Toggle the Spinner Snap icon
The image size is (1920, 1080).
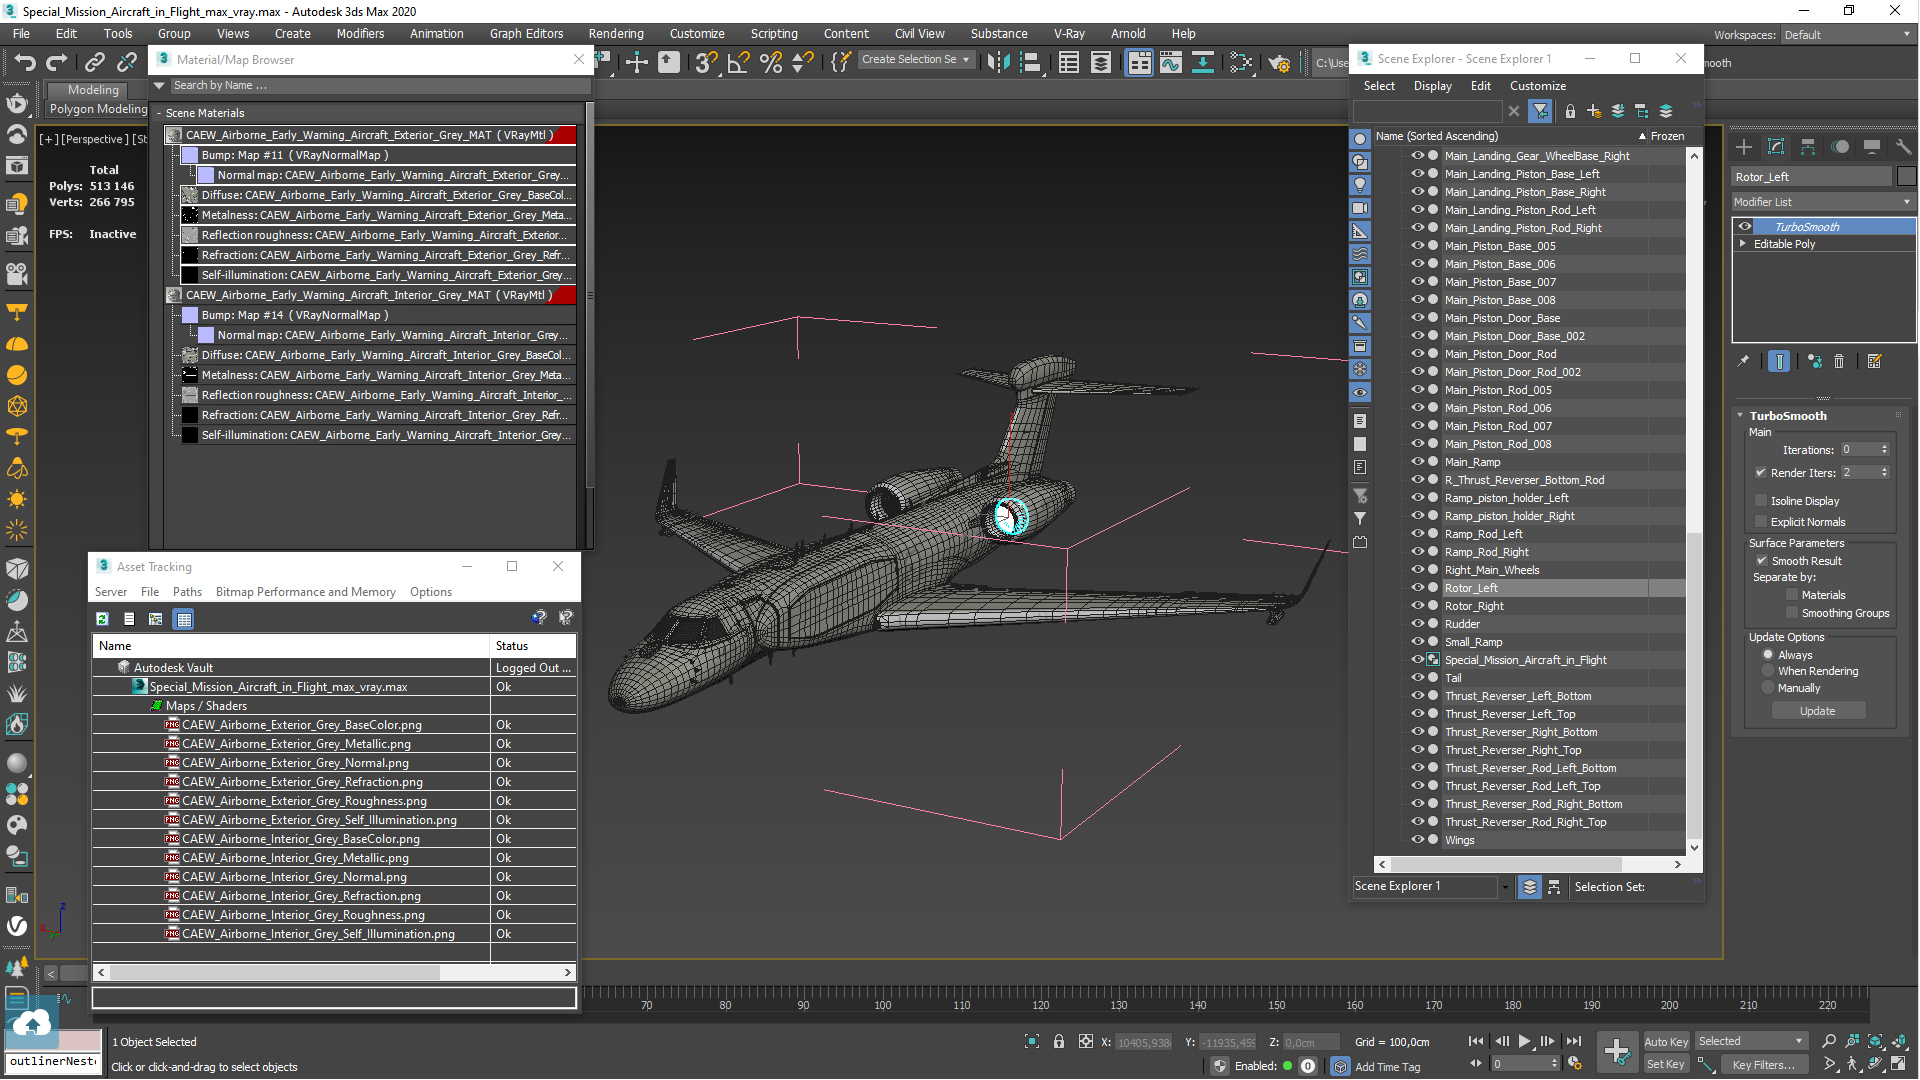tap(803, 63)
